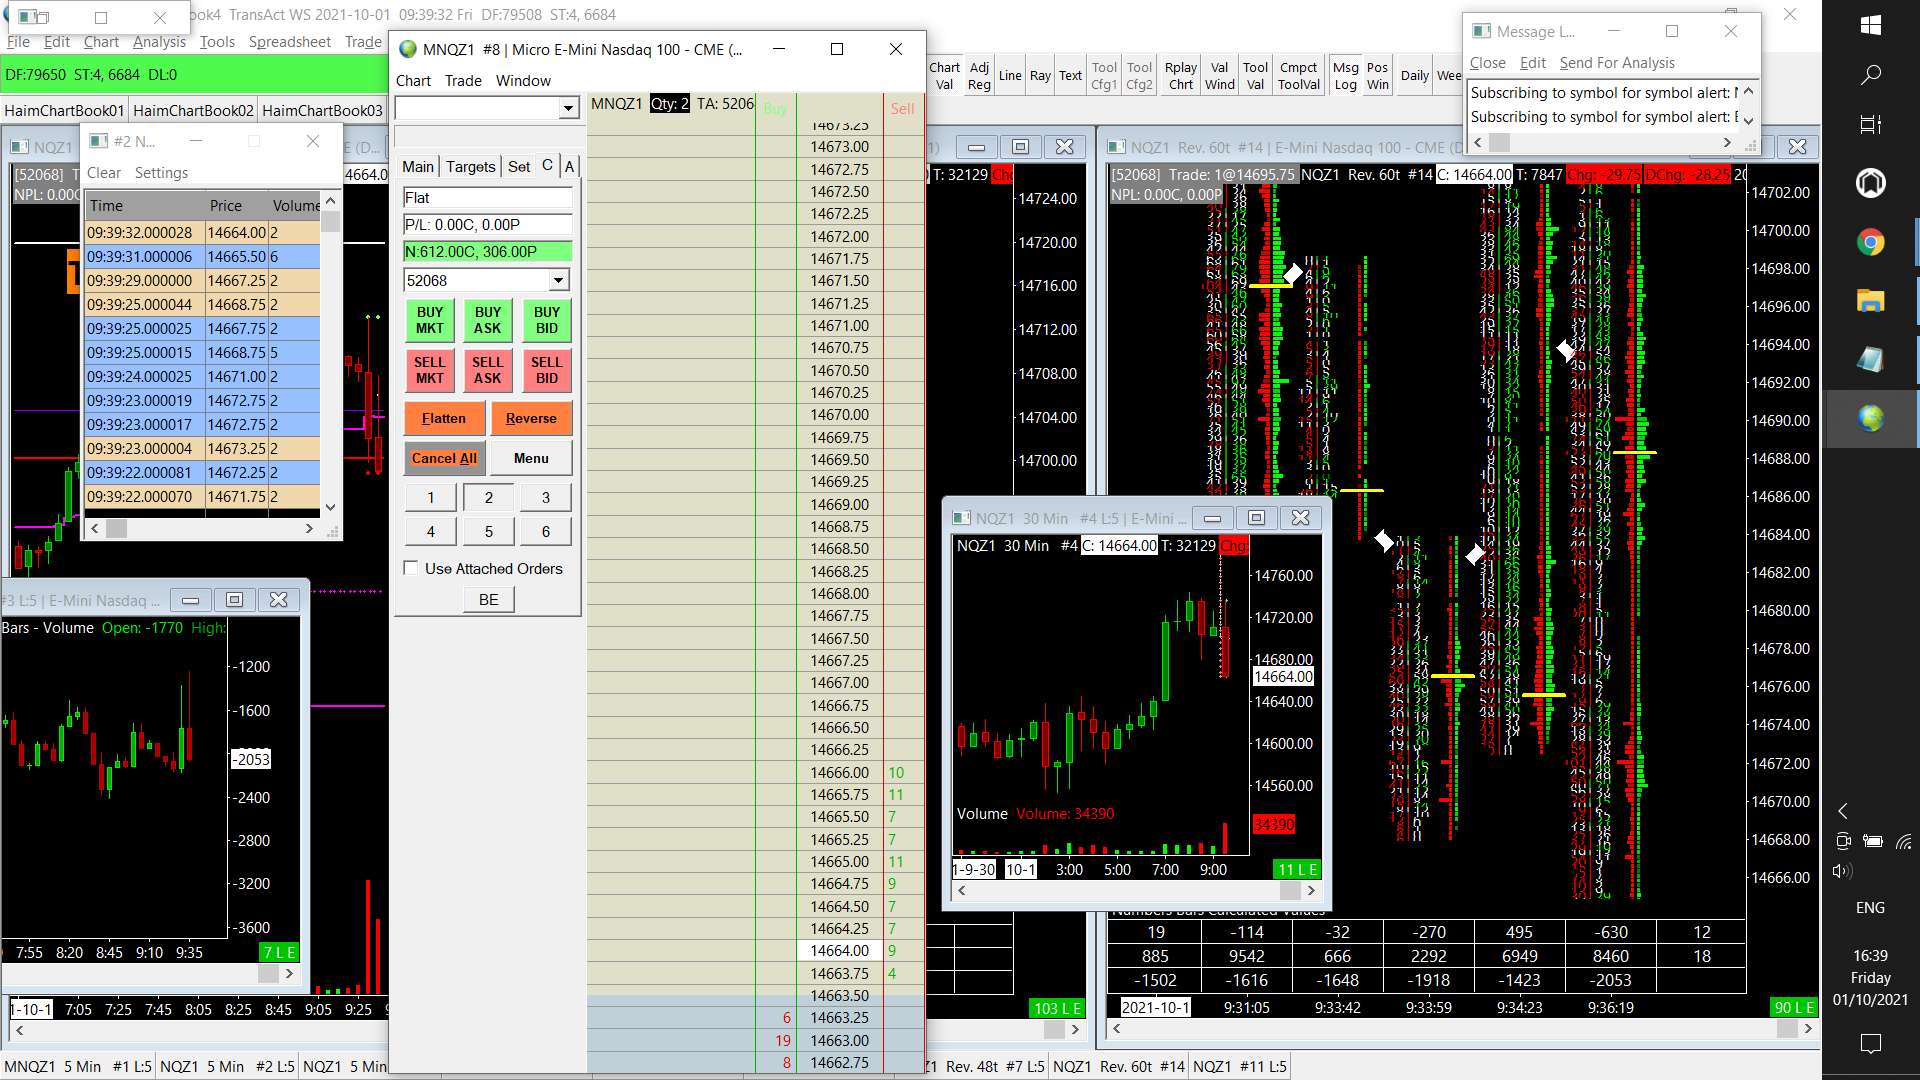Click the Flatten button
Image resolution: width=1920 pixels, height=1080 pixels.
click(x=444, y=418)
